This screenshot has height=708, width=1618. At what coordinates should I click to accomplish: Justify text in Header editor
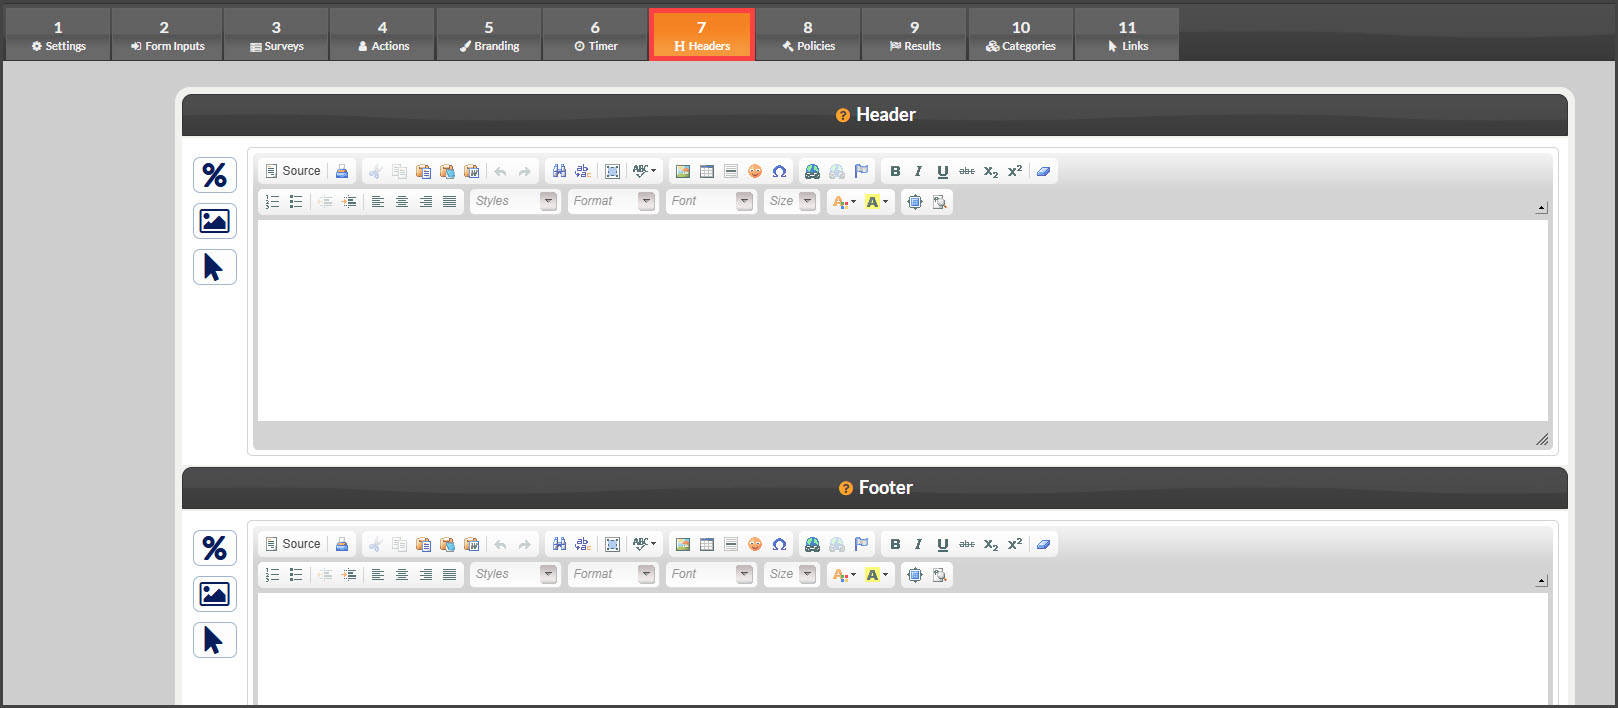tap(450, 201)
